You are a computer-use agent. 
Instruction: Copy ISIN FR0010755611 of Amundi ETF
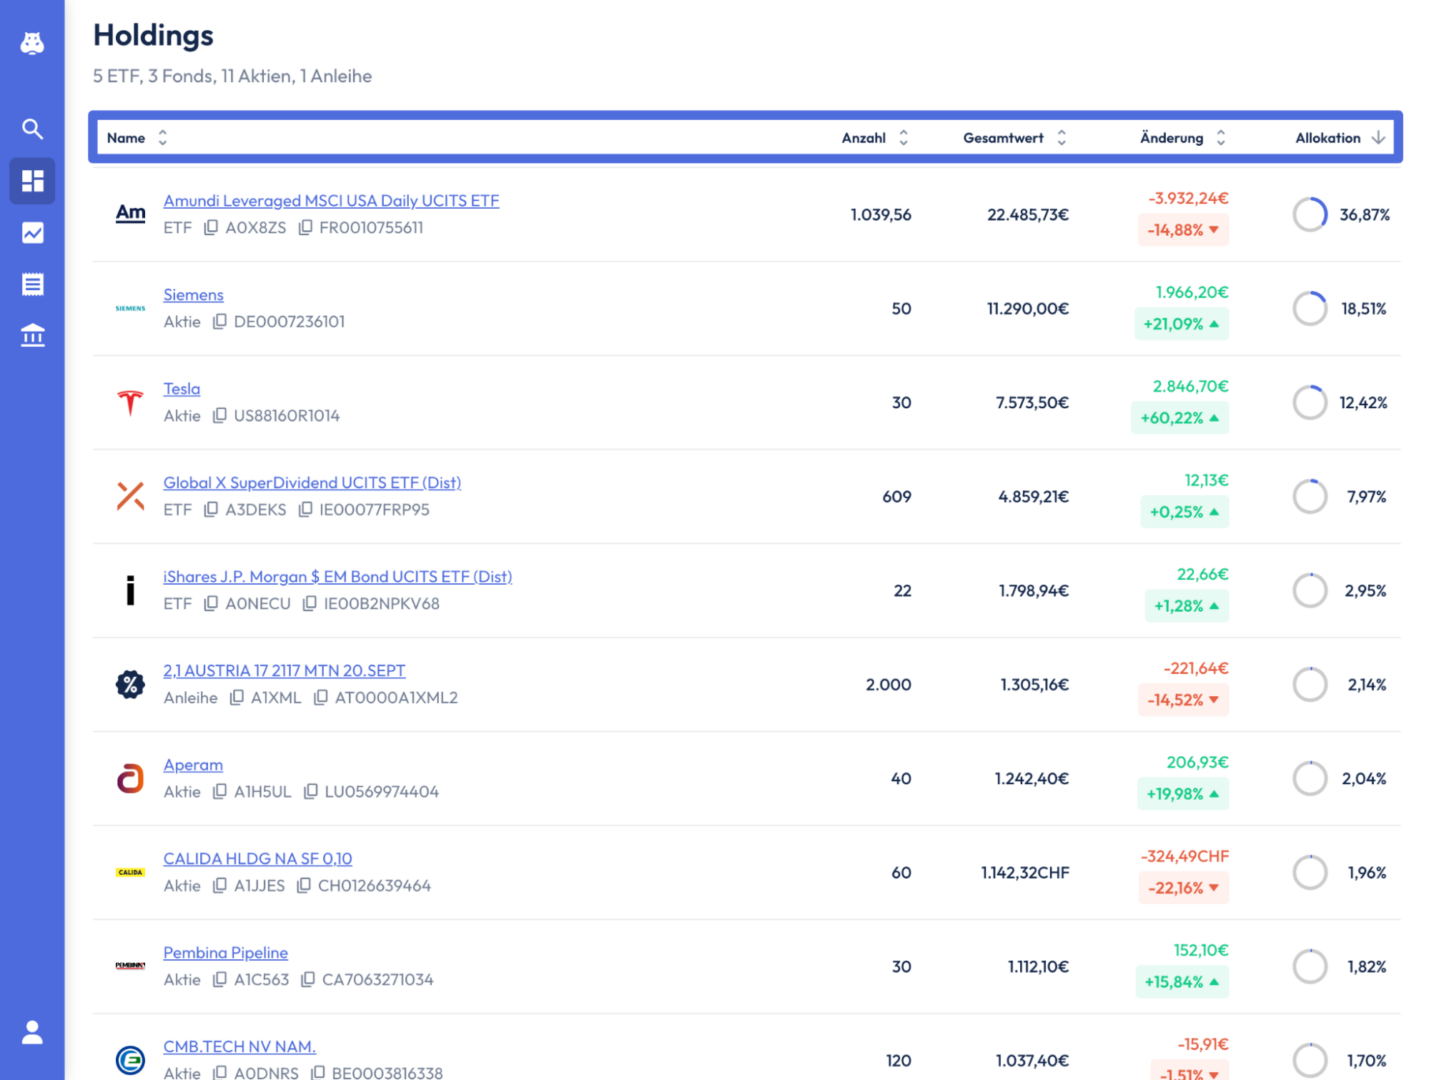305,228
